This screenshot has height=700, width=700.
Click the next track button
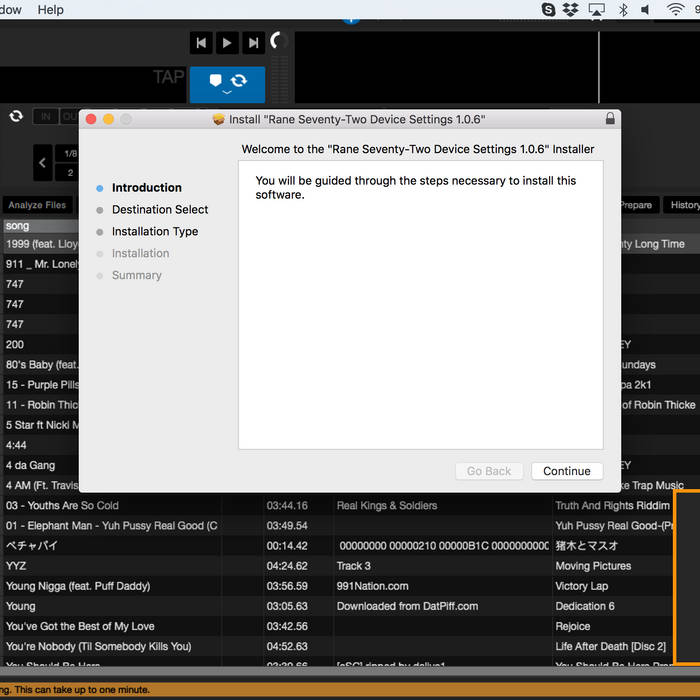(x=253, y=42)
